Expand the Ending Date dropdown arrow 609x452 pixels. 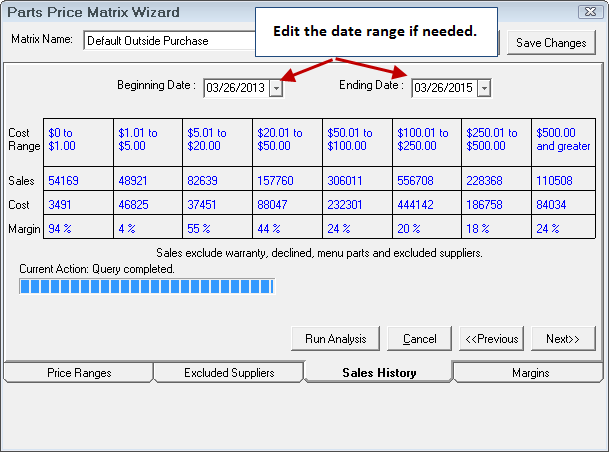point(484,88)
